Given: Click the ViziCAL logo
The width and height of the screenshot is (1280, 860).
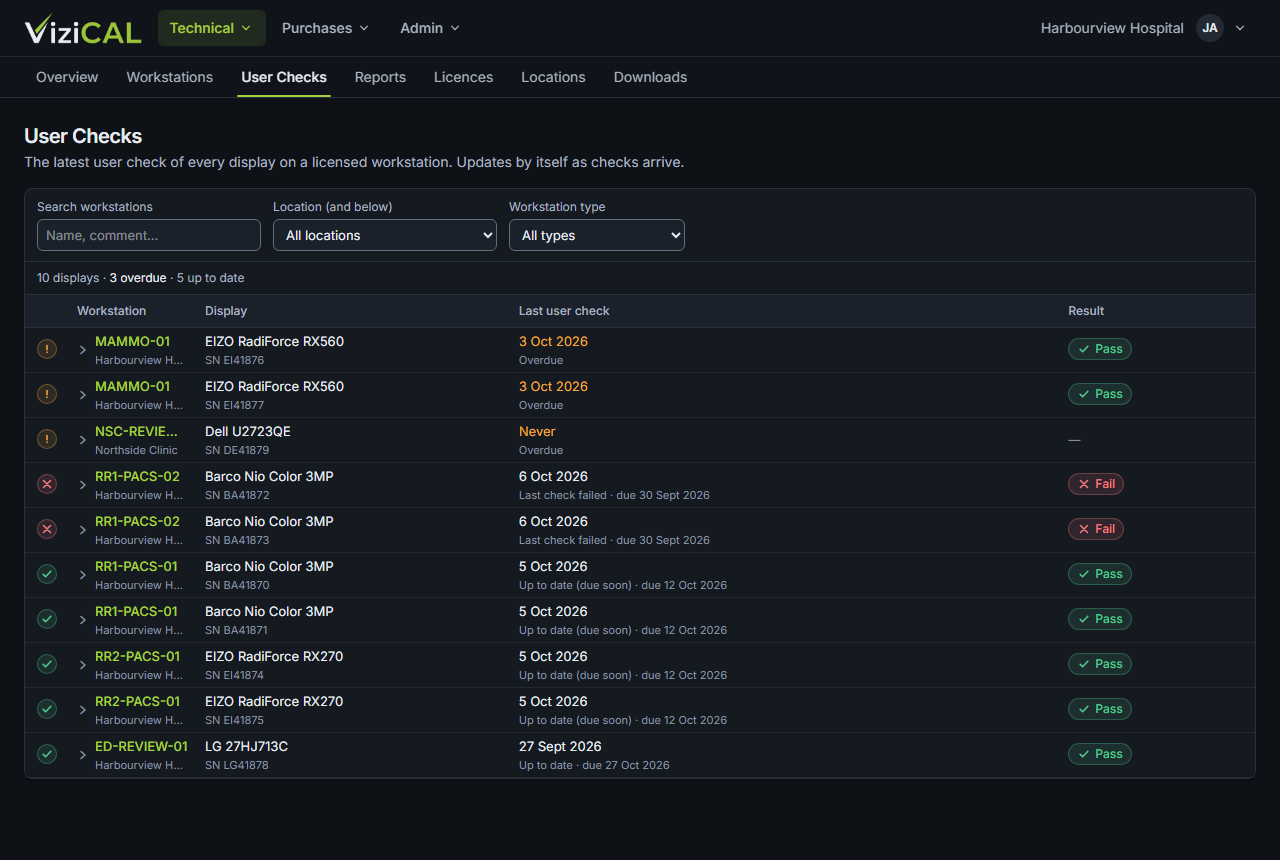Looking at the screenshot, I should click(x=83, y=29).
